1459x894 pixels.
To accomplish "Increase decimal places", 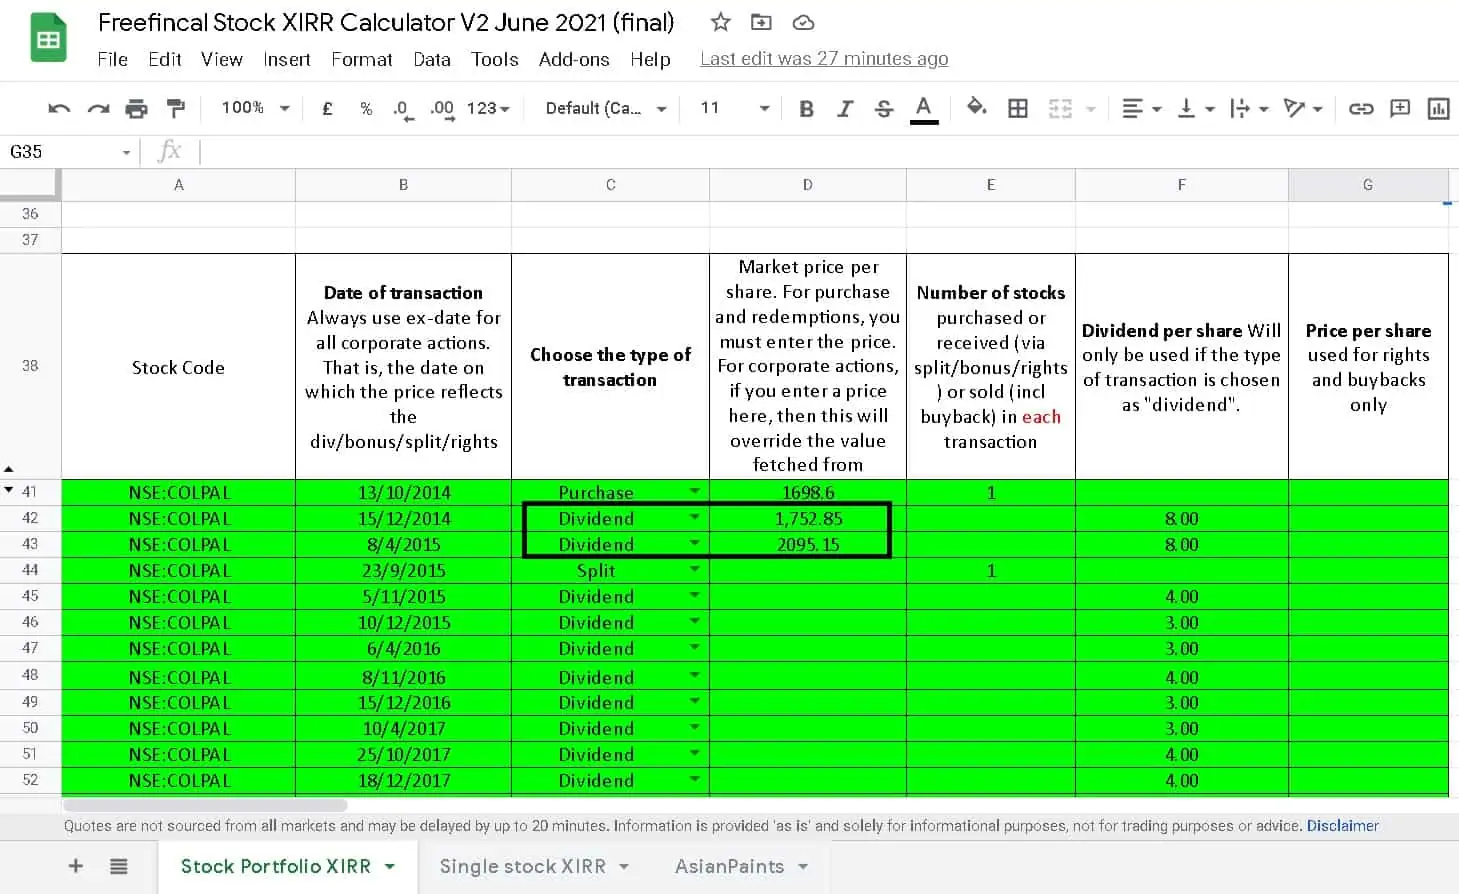I will click(x=442, y=109).
